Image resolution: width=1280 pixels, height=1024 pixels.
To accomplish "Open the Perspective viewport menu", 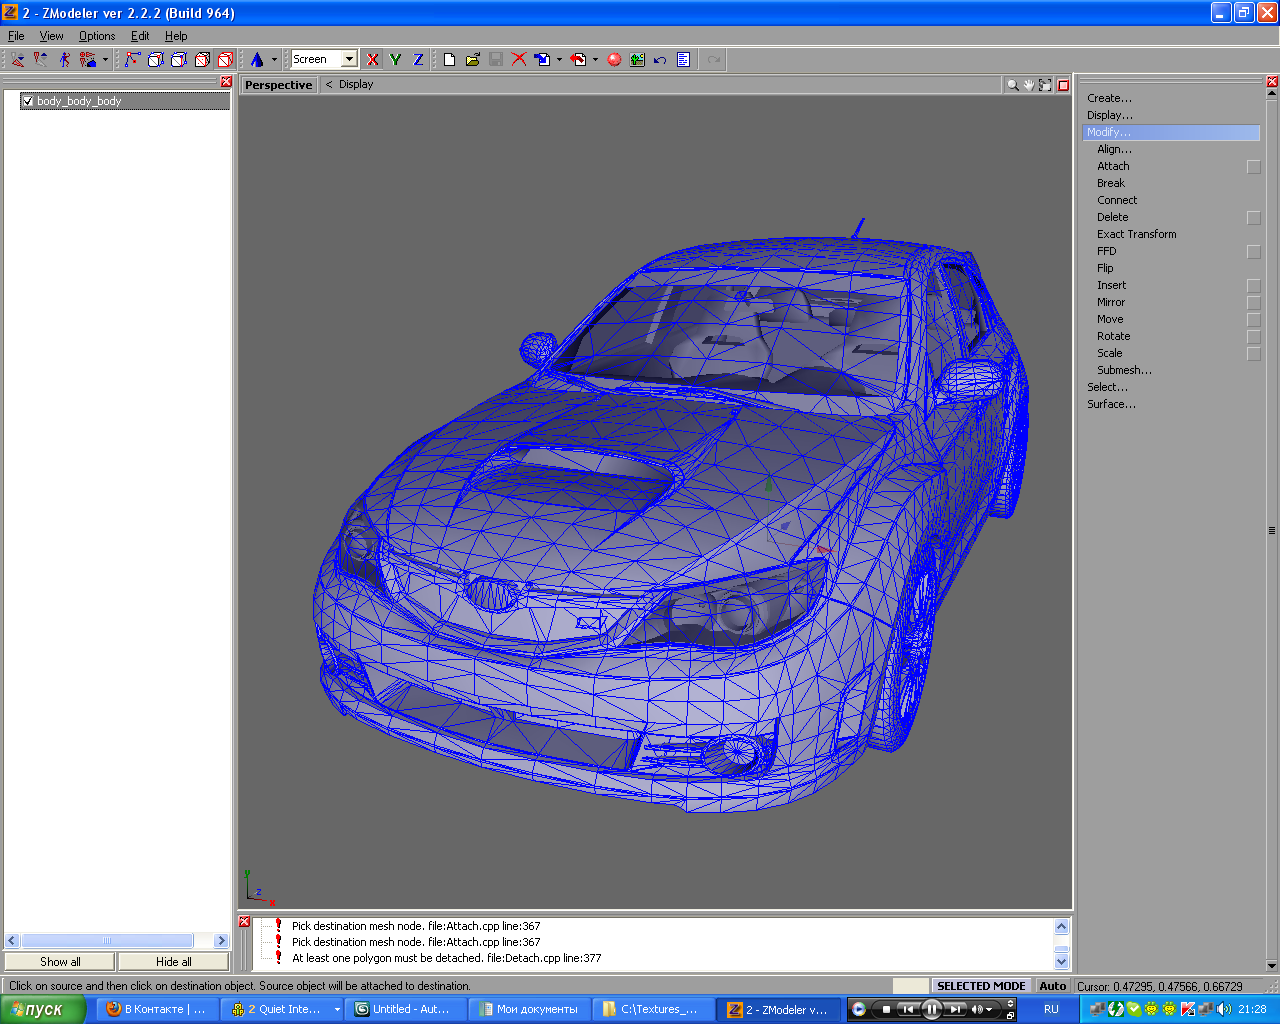I will pos(278,85).
